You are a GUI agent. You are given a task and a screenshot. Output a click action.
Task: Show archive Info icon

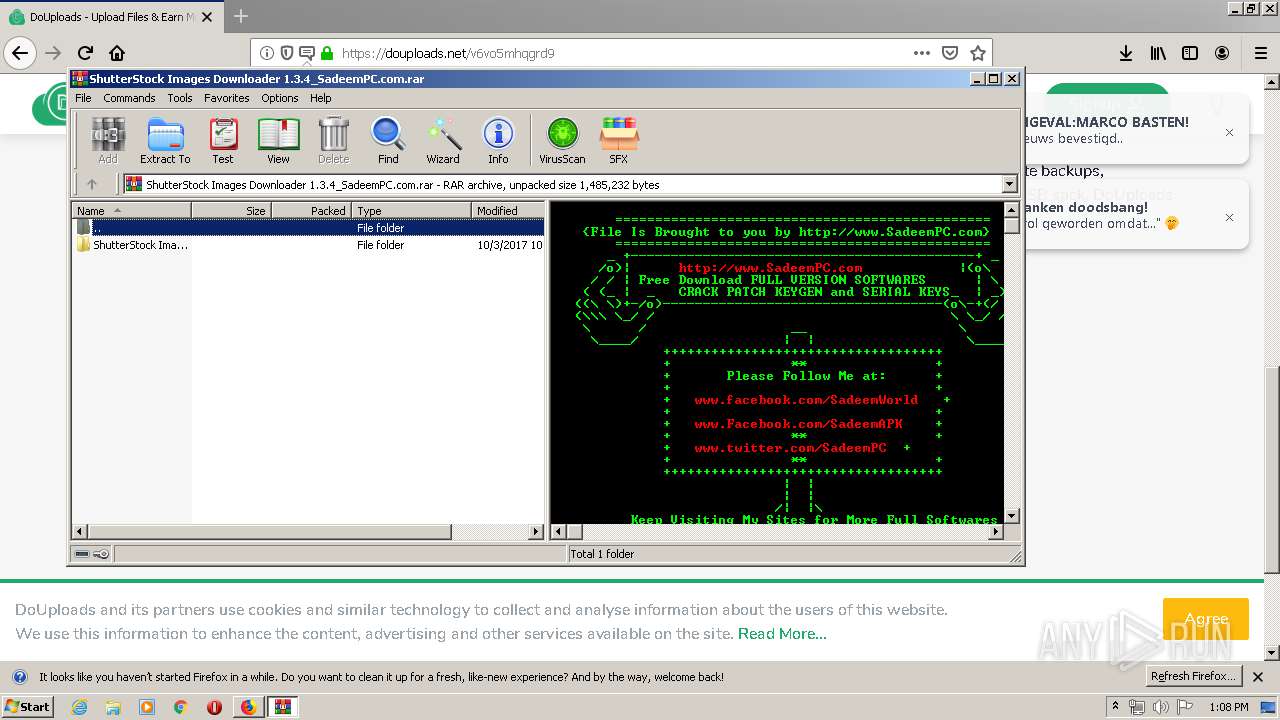(x=498, y=140)
